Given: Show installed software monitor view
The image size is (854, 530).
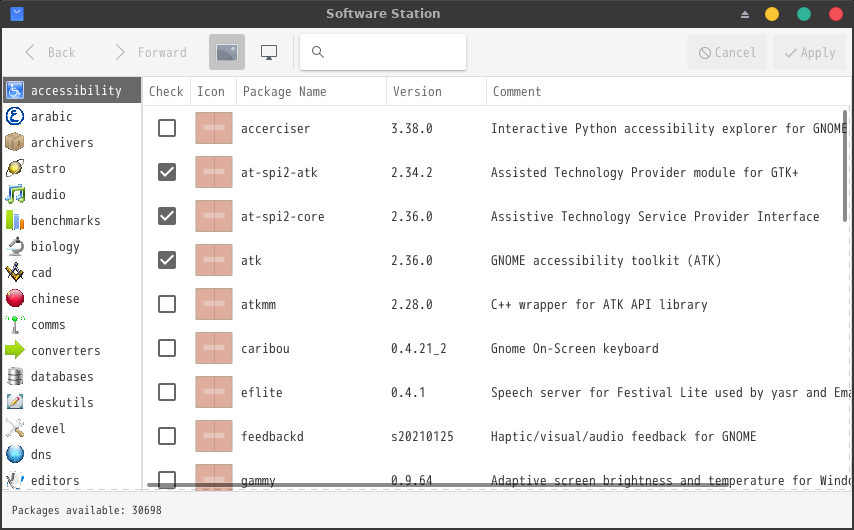Looking at the screenshot, I should pos(269,52).
